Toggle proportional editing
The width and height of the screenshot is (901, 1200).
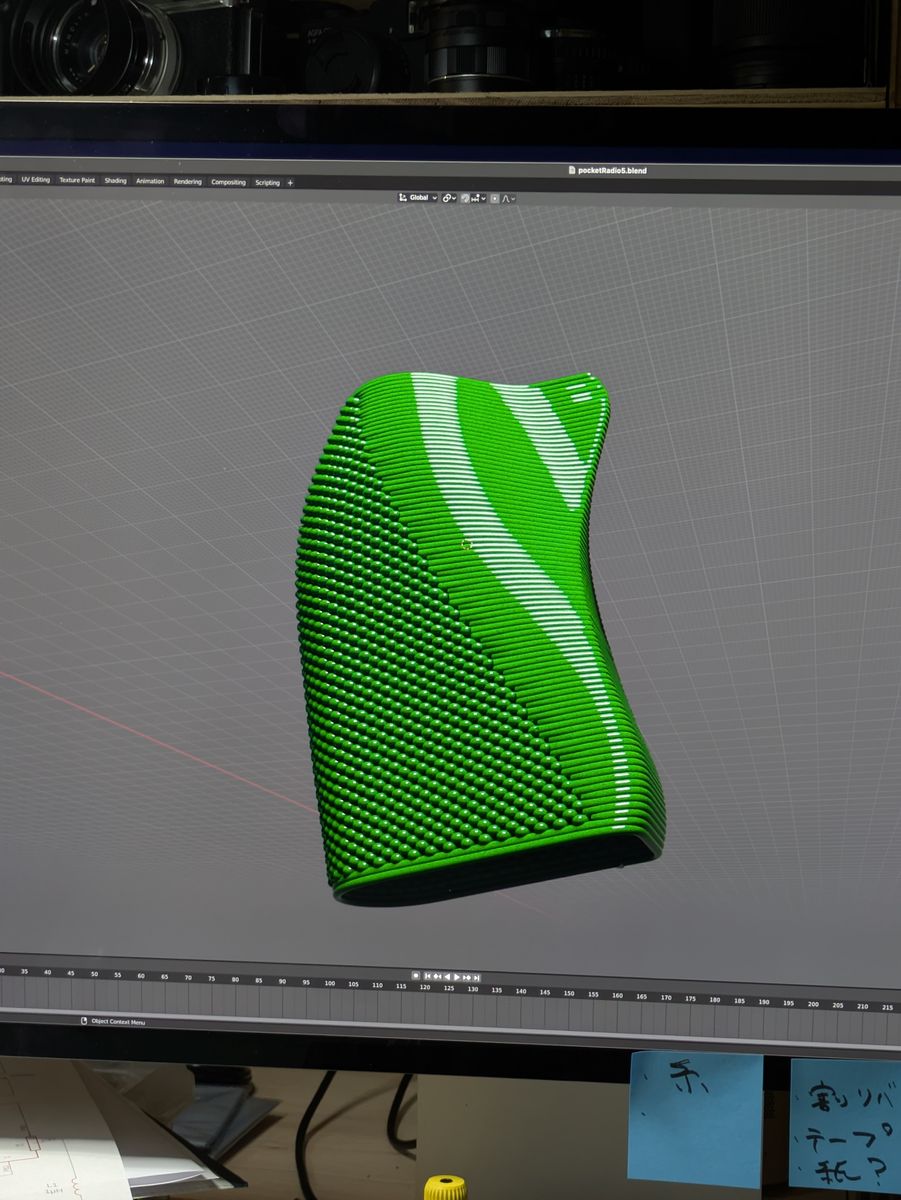(495, 198)
